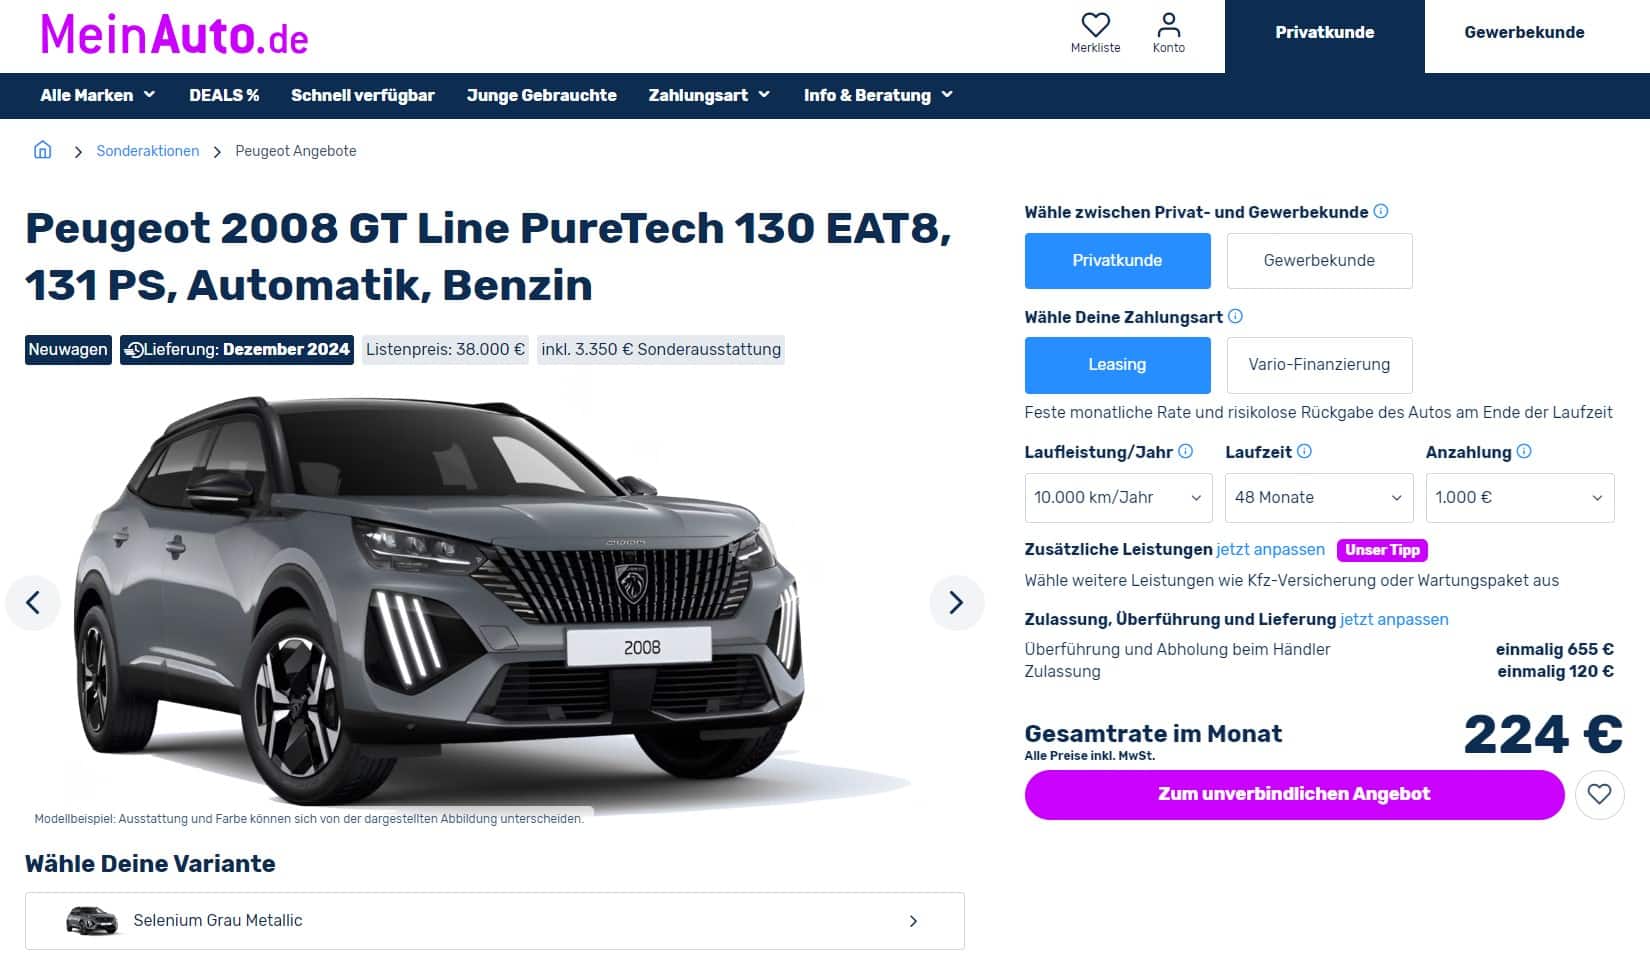
Task: Expand the Selenium Grau Metallic variant row
Action: pyautogui.click(x=495, y=921)
